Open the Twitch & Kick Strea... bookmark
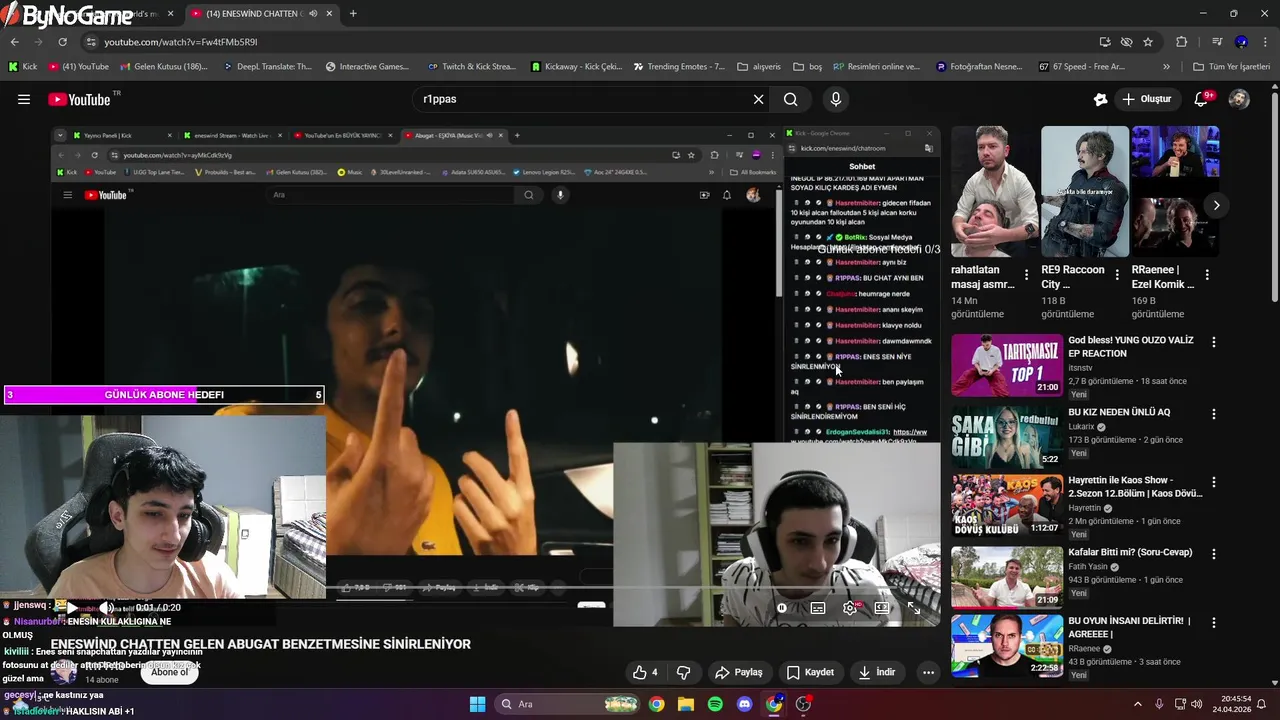The image size is (1280, 720). tap(471, 67)
